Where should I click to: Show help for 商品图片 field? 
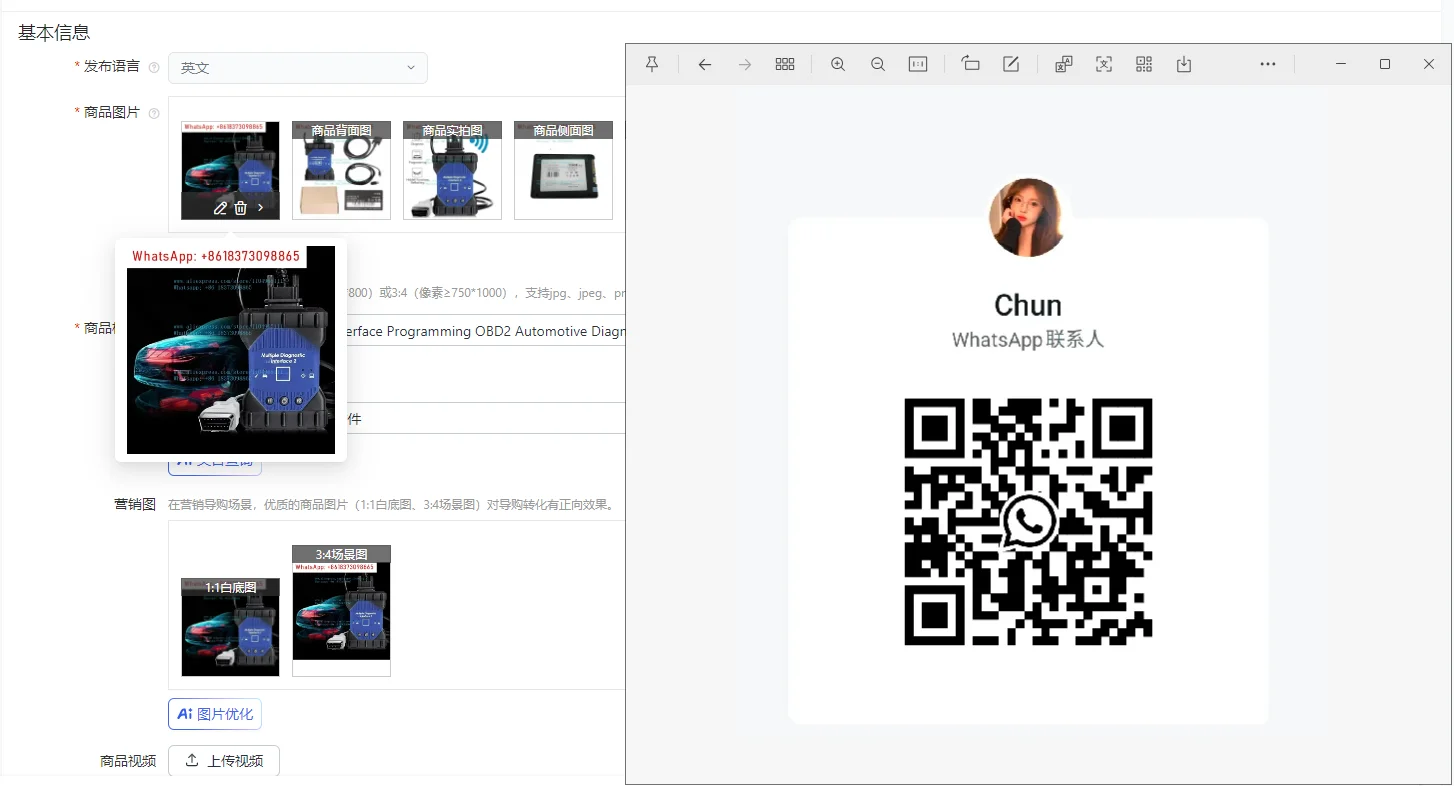click(154, 114)
